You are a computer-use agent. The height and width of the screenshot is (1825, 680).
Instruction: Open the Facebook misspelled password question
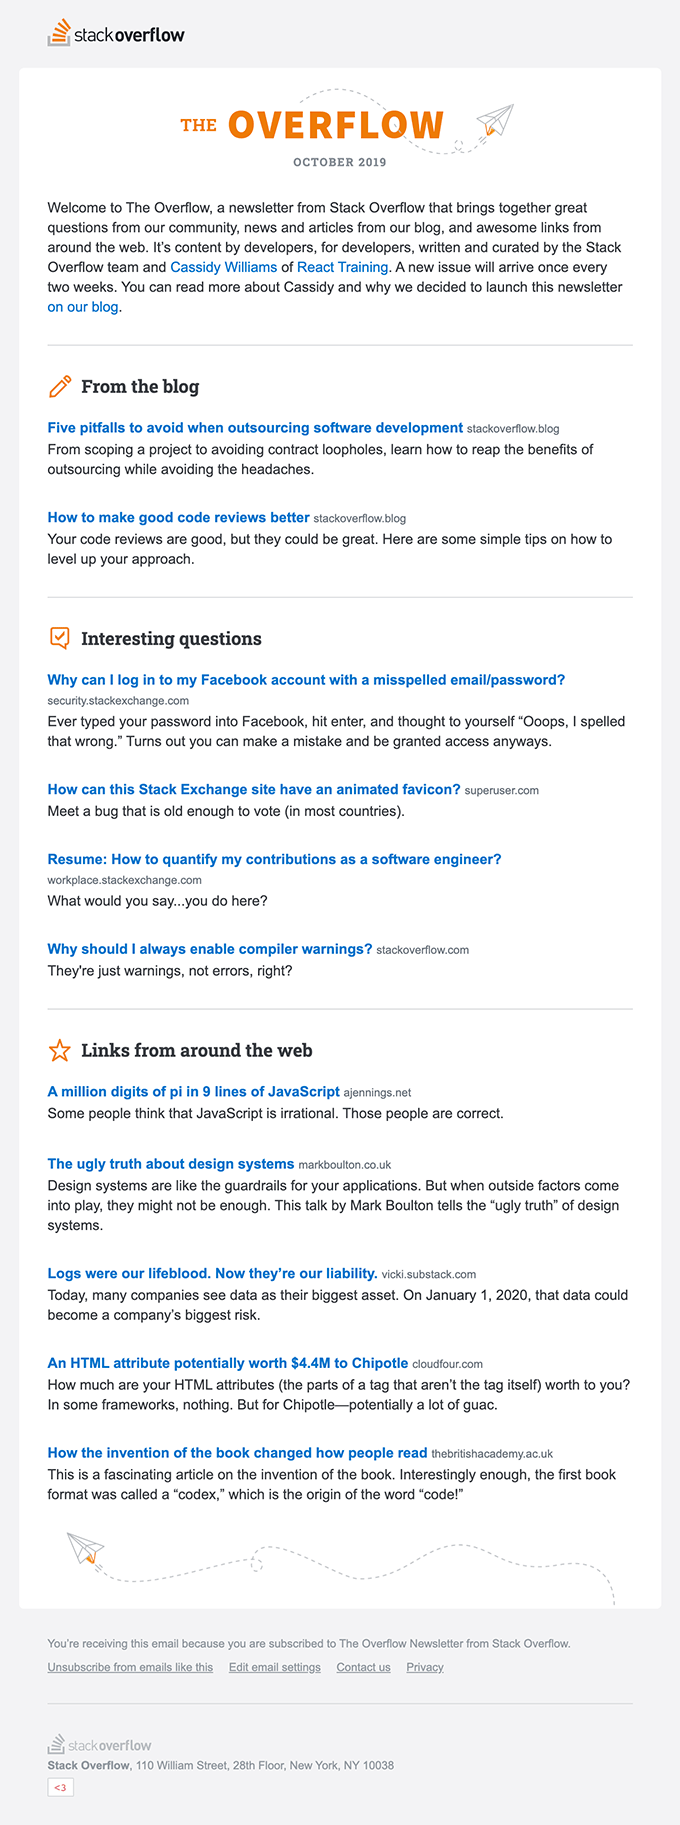coord(306,680)
